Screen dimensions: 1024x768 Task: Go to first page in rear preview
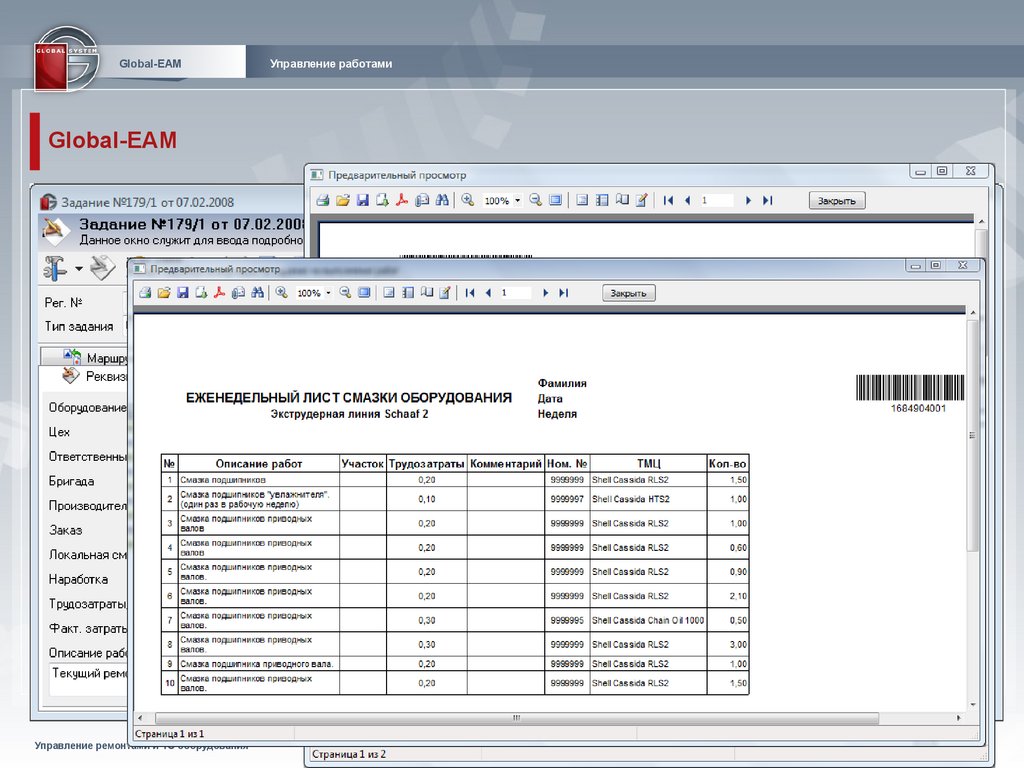pyautogui.click(x=668, y=200)
